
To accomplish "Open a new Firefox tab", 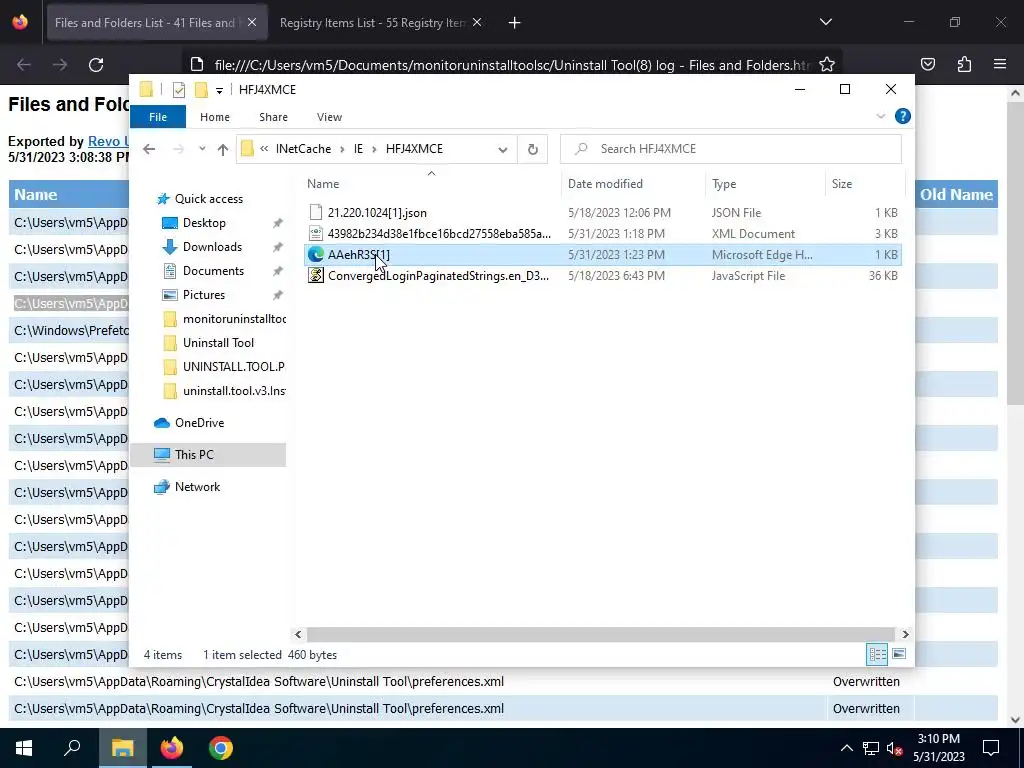I will 515,23.
